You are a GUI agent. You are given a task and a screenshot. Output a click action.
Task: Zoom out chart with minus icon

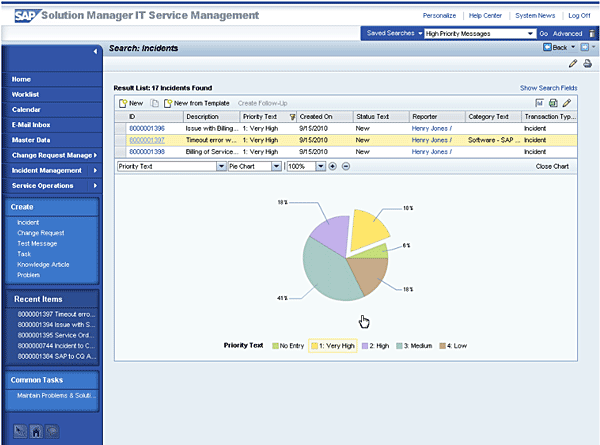[x=346, y=166]
